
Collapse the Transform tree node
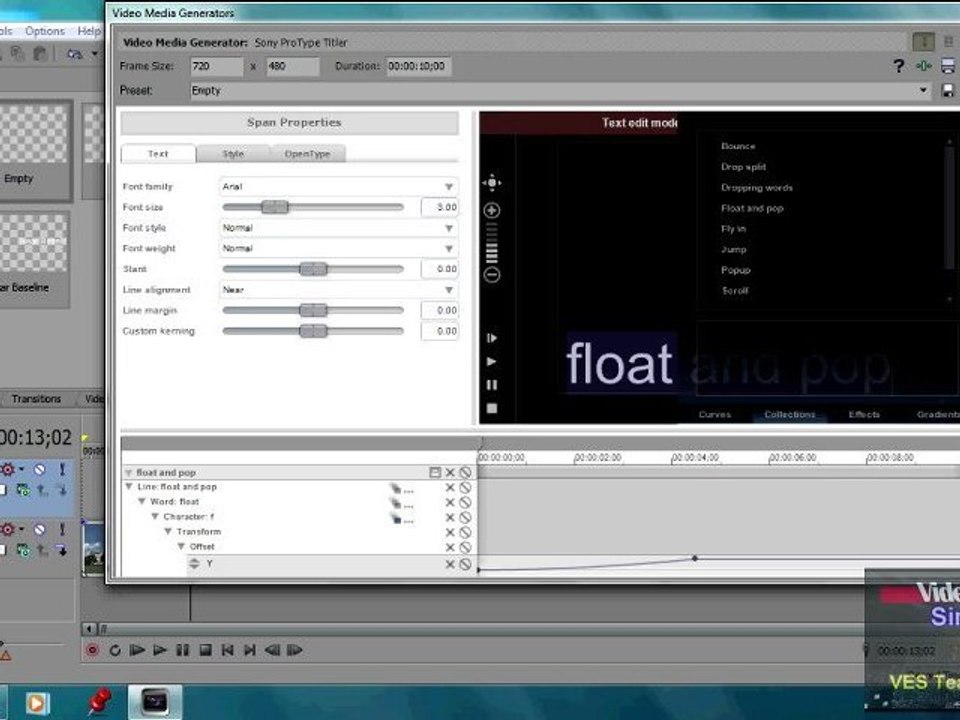168,531
